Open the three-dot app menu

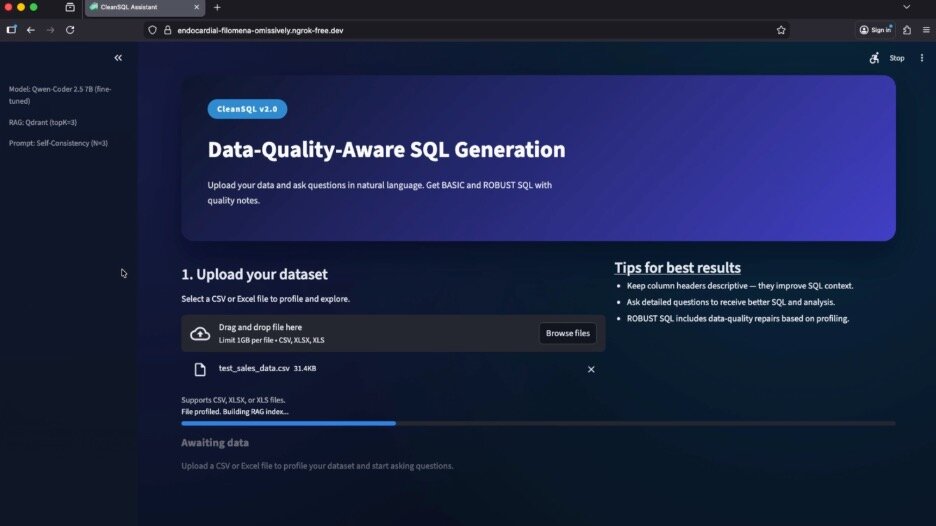(x=922, y=58)
